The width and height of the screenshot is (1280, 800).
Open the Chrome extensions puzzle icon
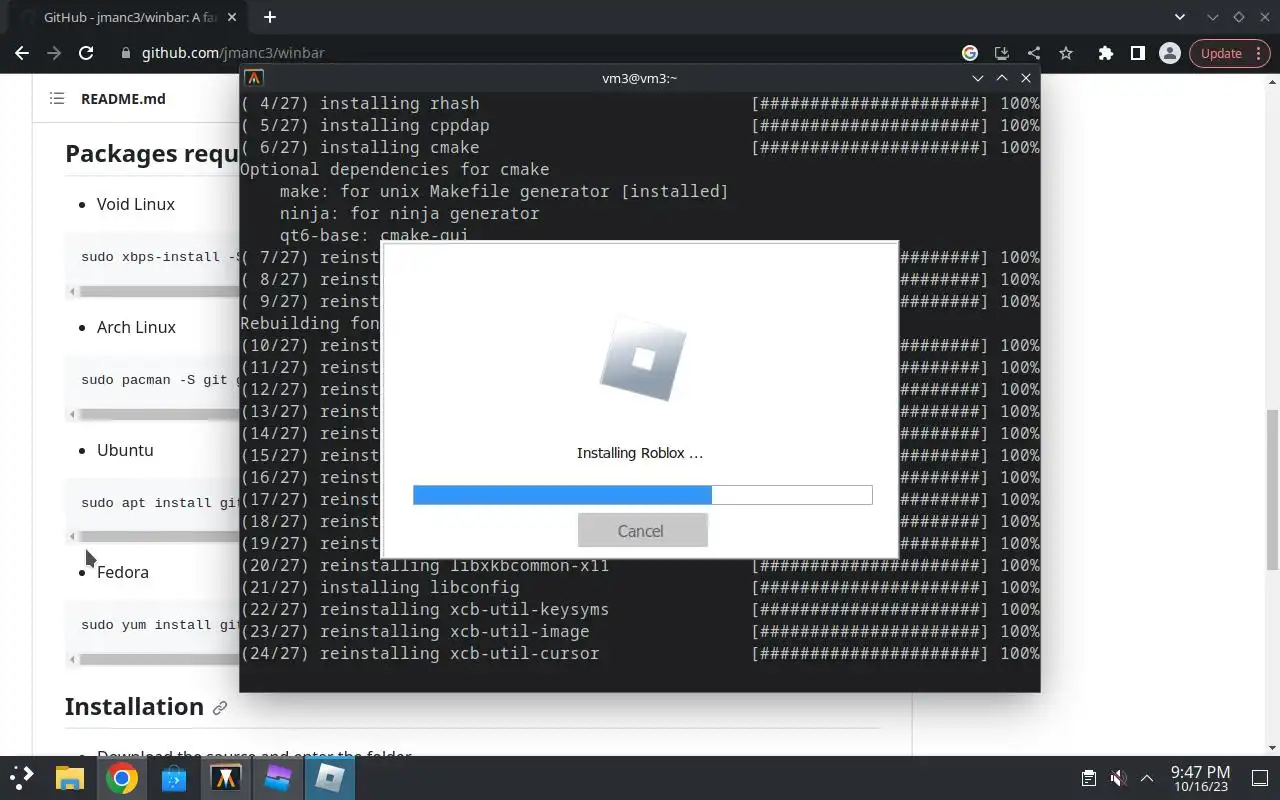pos(1105,53)
